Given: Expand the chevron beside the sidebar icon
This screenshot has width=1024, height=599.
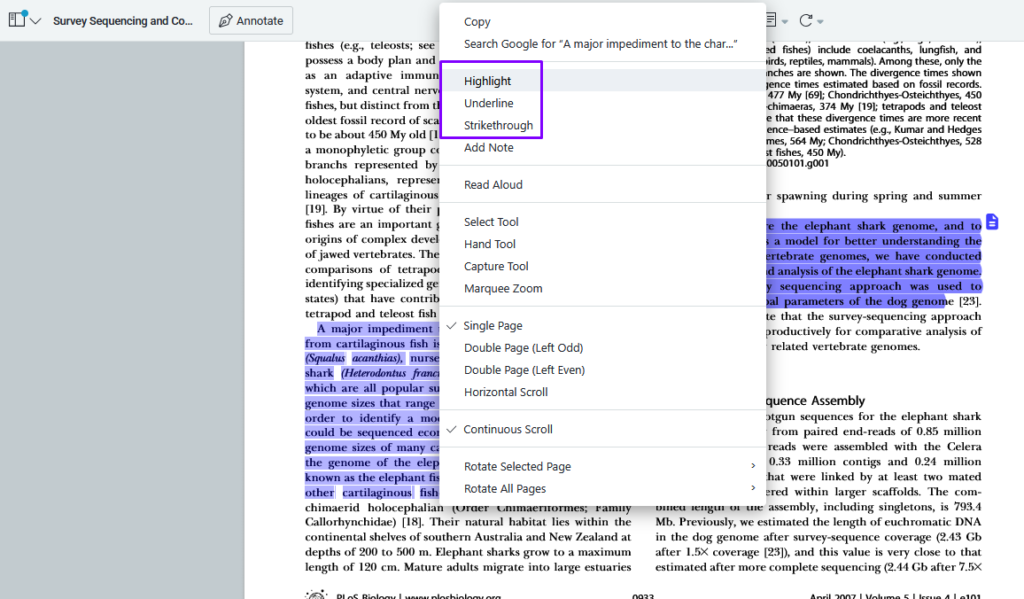Looking at the screenshot, I should pyautogui.click(x=36, y=21).
